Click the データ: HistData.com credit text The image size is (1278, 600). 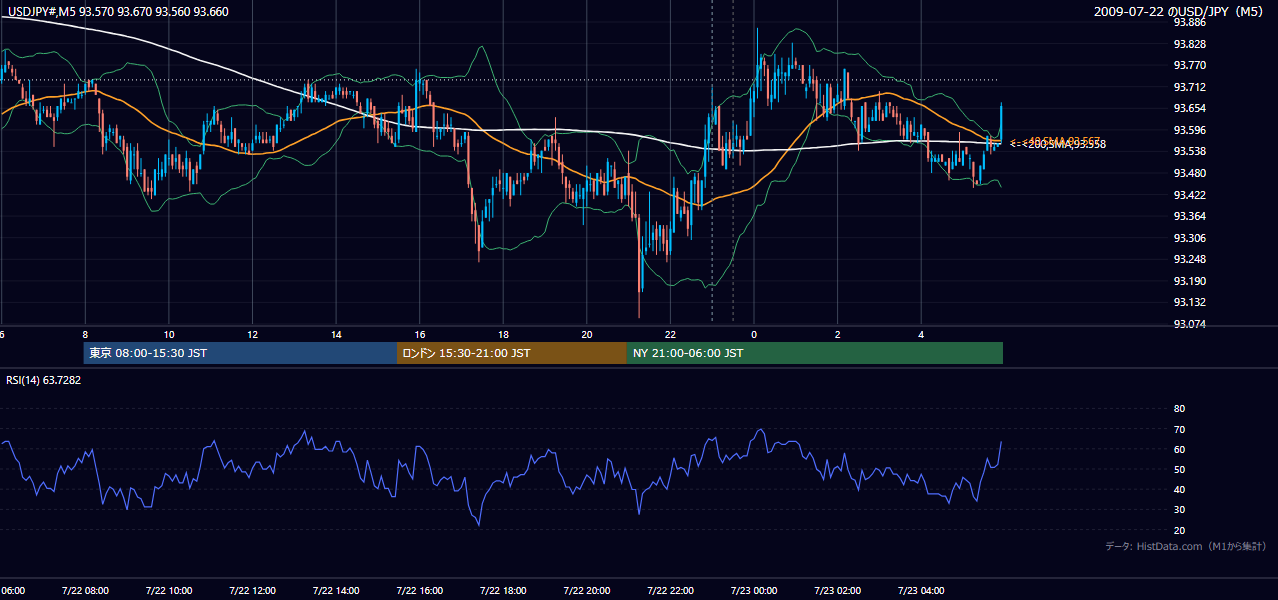point(1186,546)
